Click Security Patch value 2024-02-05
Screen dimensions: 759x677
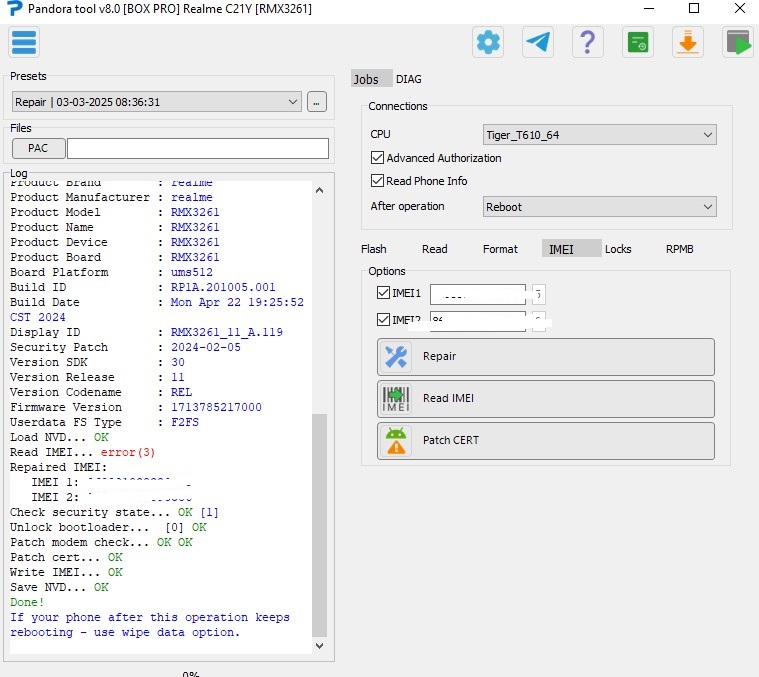point(206,347)
